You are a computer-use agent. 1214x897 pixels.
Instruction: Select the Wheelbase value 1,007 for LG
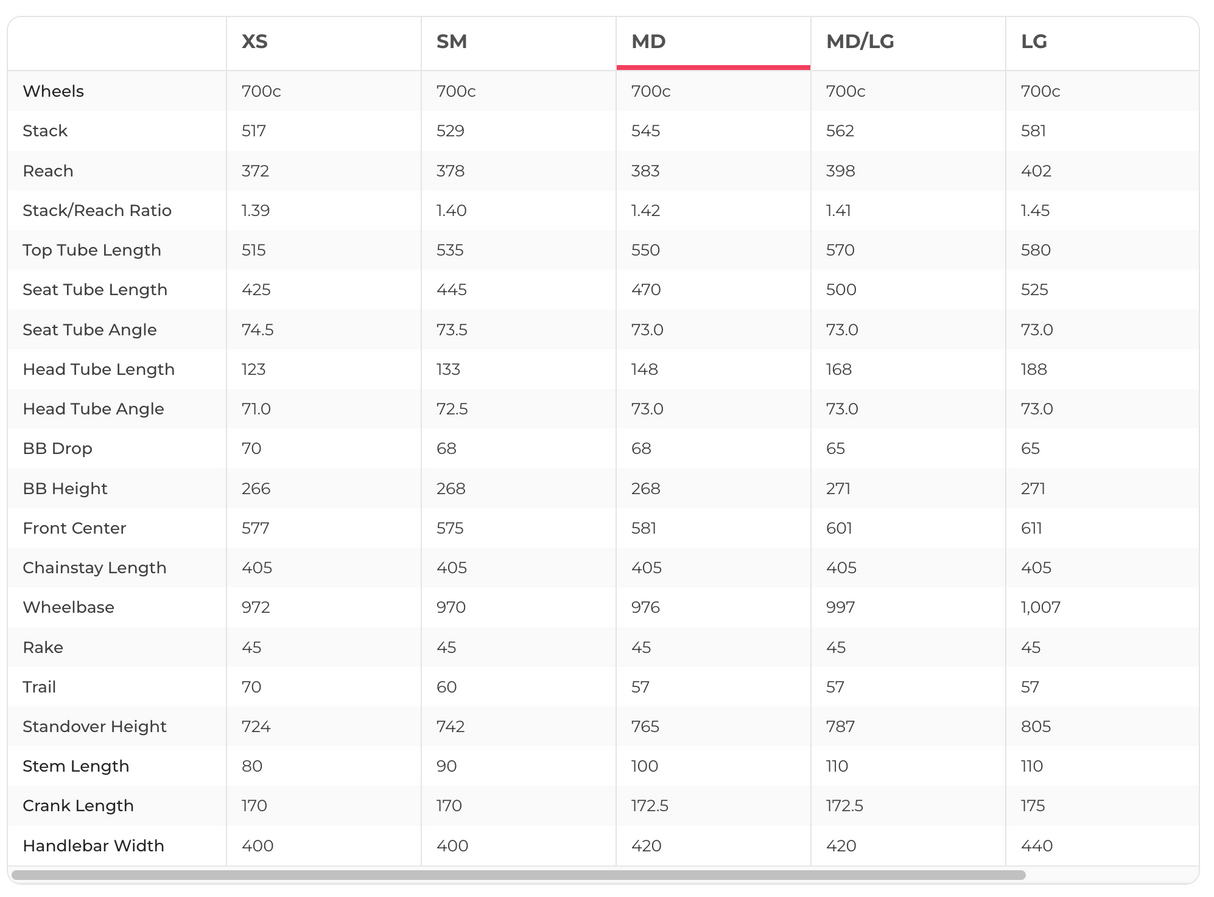tap(1041, 607)
